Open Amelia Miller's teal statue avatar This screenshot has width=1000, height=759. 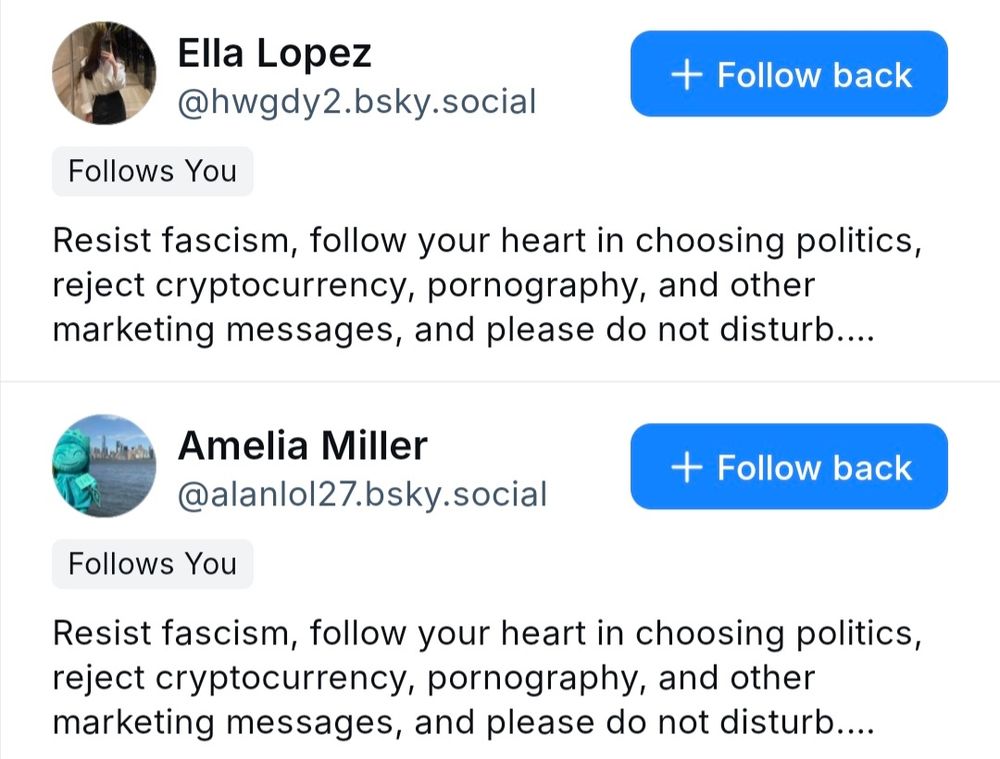point(104,466)
